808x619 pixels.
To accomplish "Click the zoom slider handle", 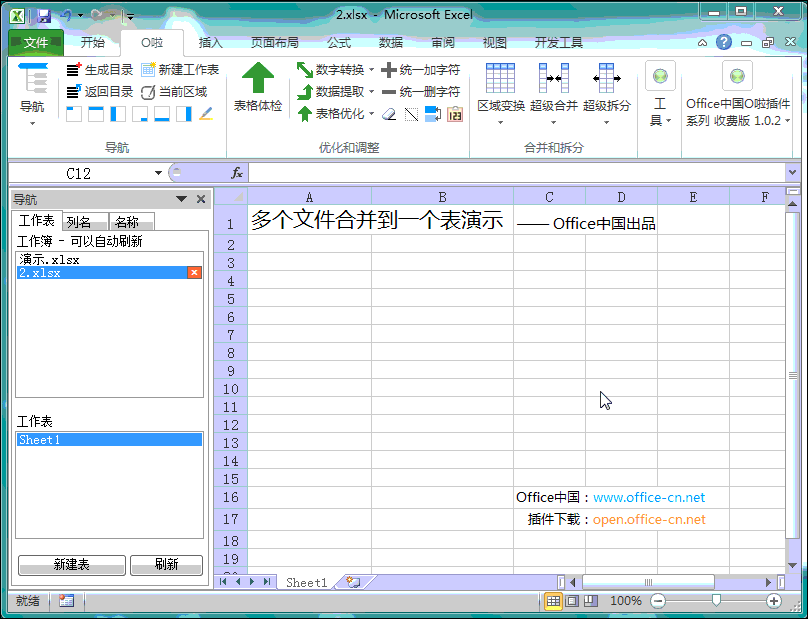I will point(716,600).
